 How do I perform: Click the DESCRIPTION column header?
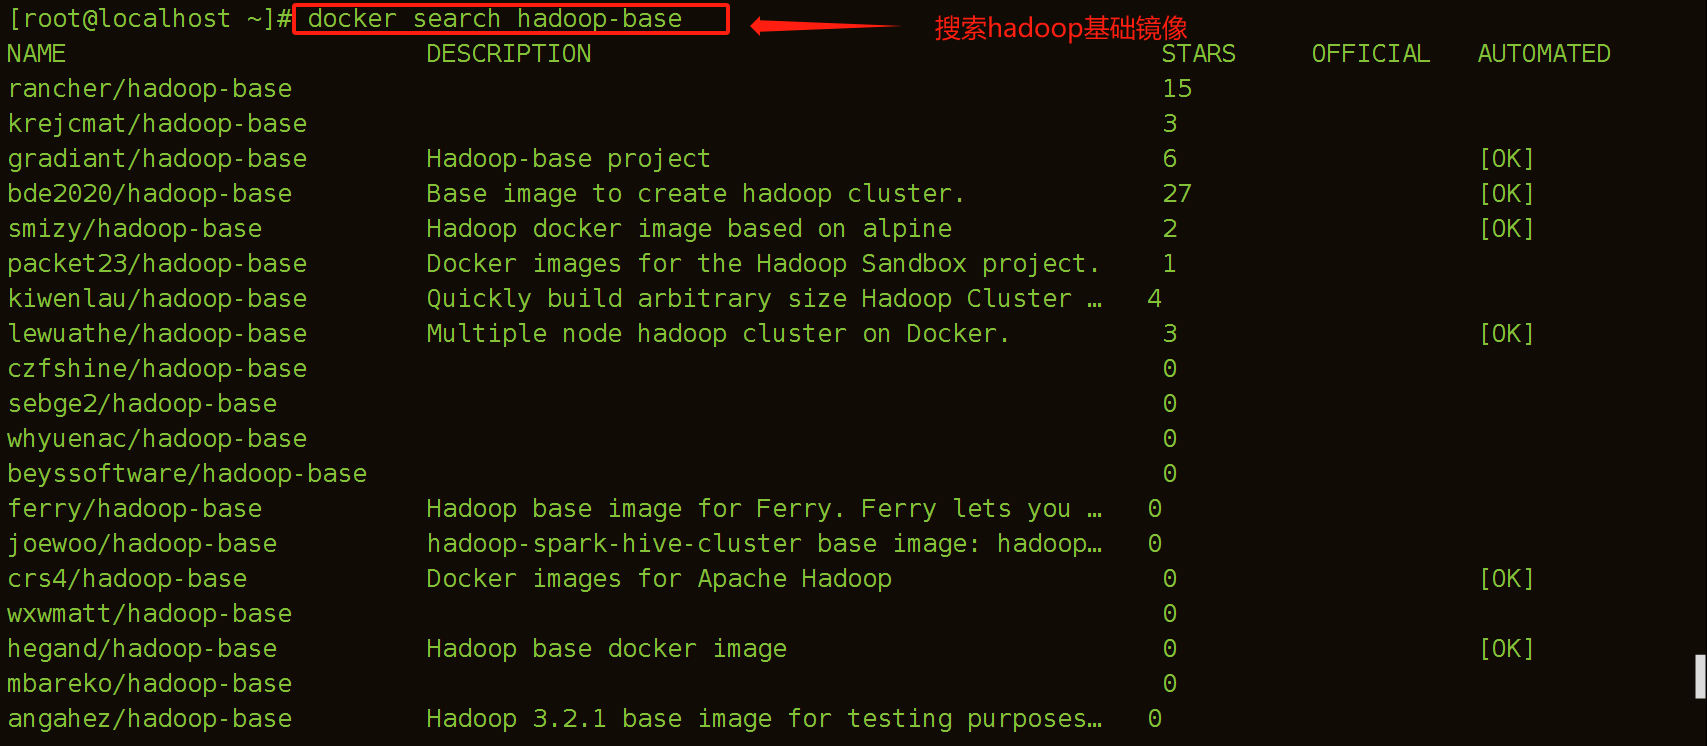[508, 54]
